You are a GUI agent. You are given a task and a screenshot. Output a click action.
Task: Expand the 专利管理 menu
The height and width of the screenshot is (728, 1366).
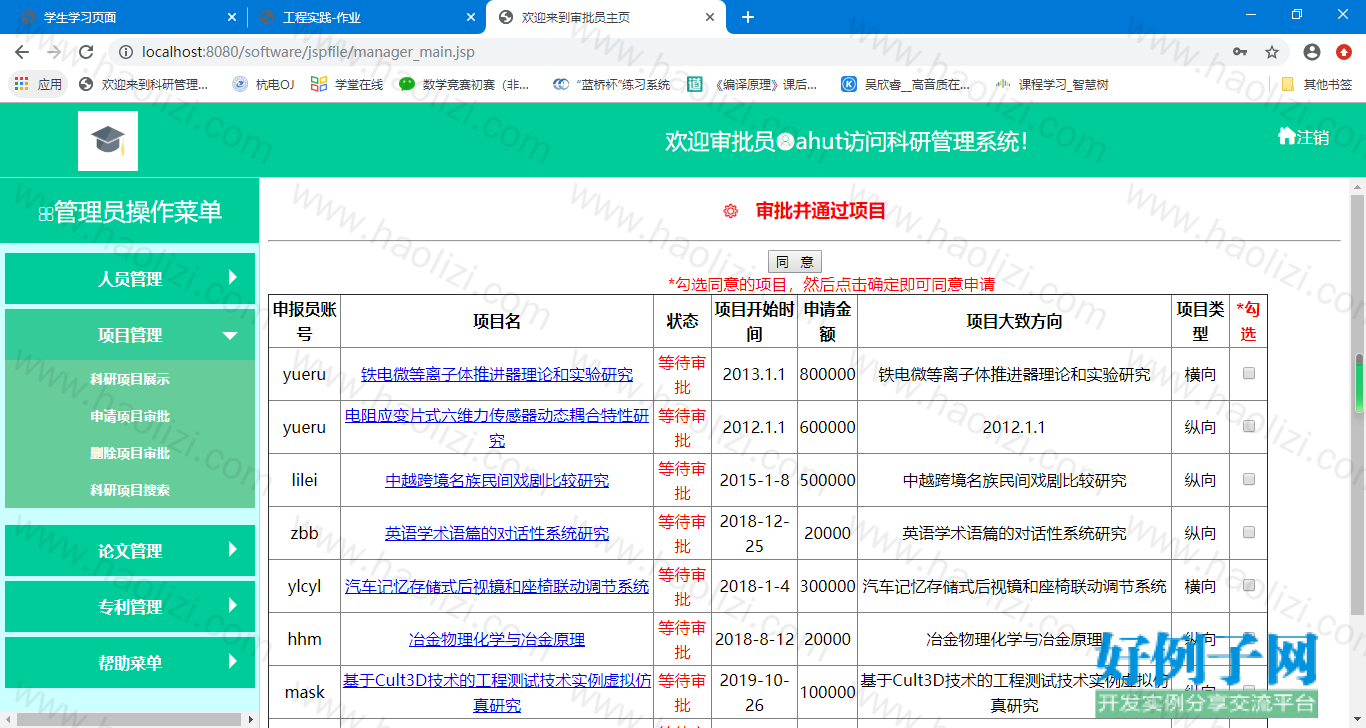point(130,607)
